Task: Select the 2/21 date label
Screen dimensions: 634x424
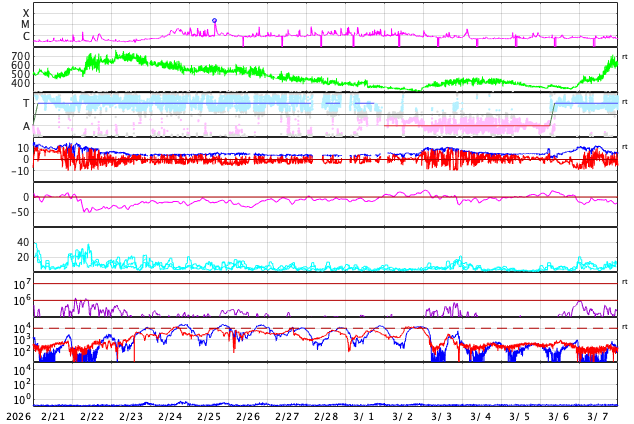Action: (53, 416)
